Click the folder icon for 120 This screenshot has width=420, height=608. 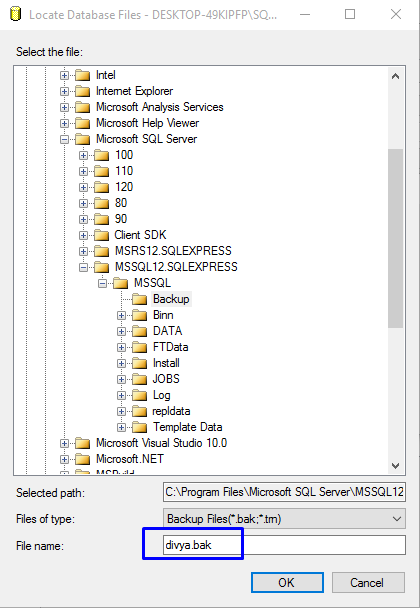coord(101,187)
